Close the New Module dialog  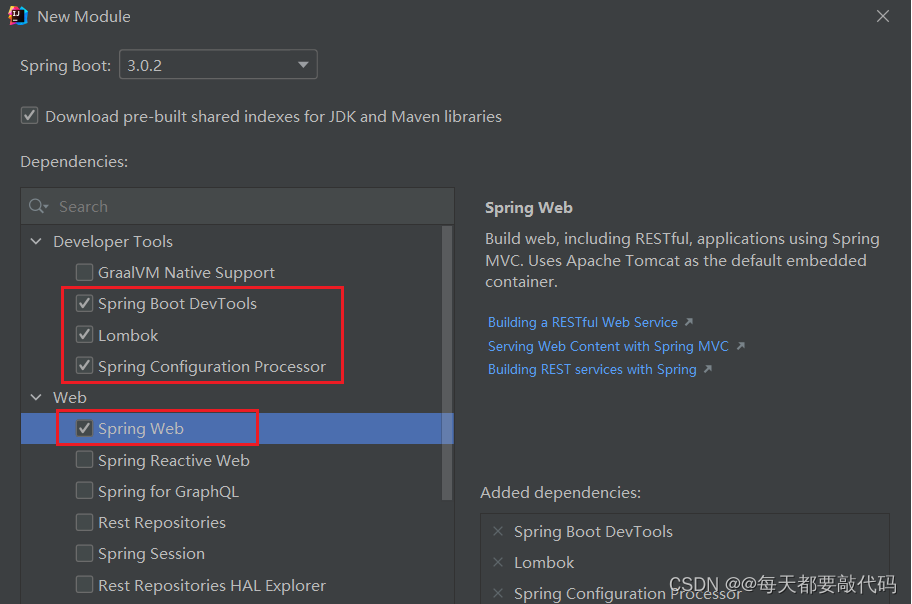tap(883, 16)
